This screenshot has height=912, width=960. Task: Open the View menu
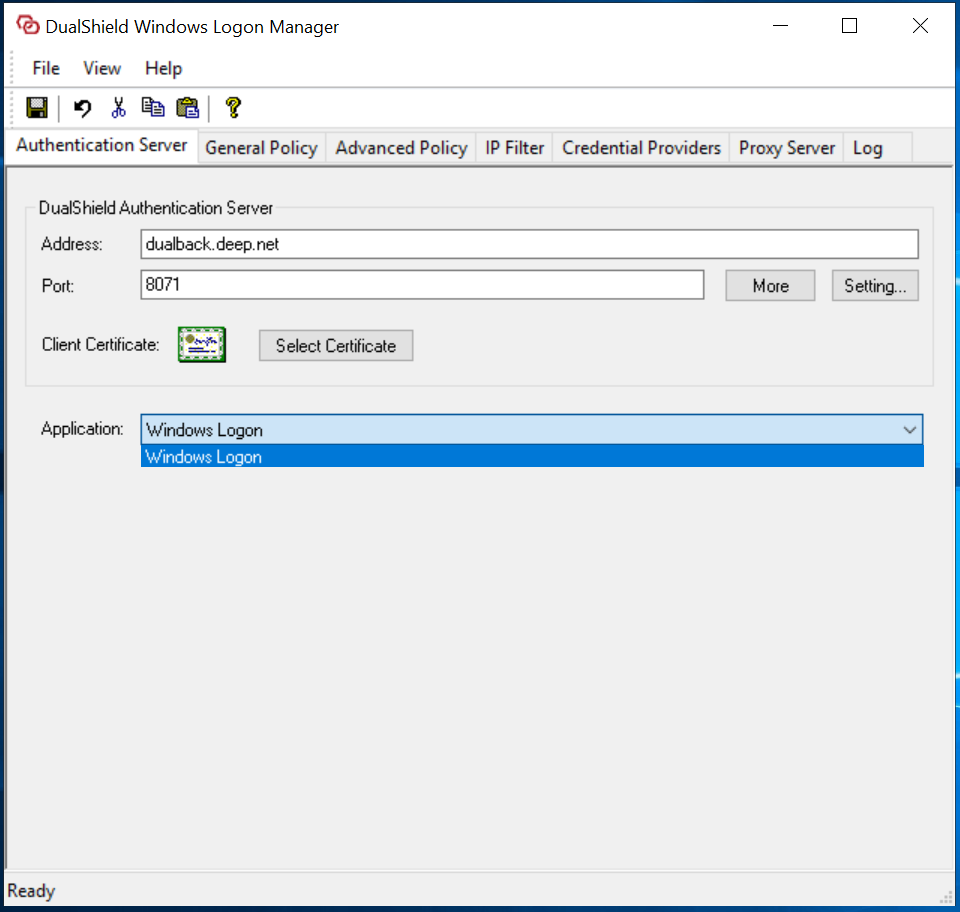point(102,68)
